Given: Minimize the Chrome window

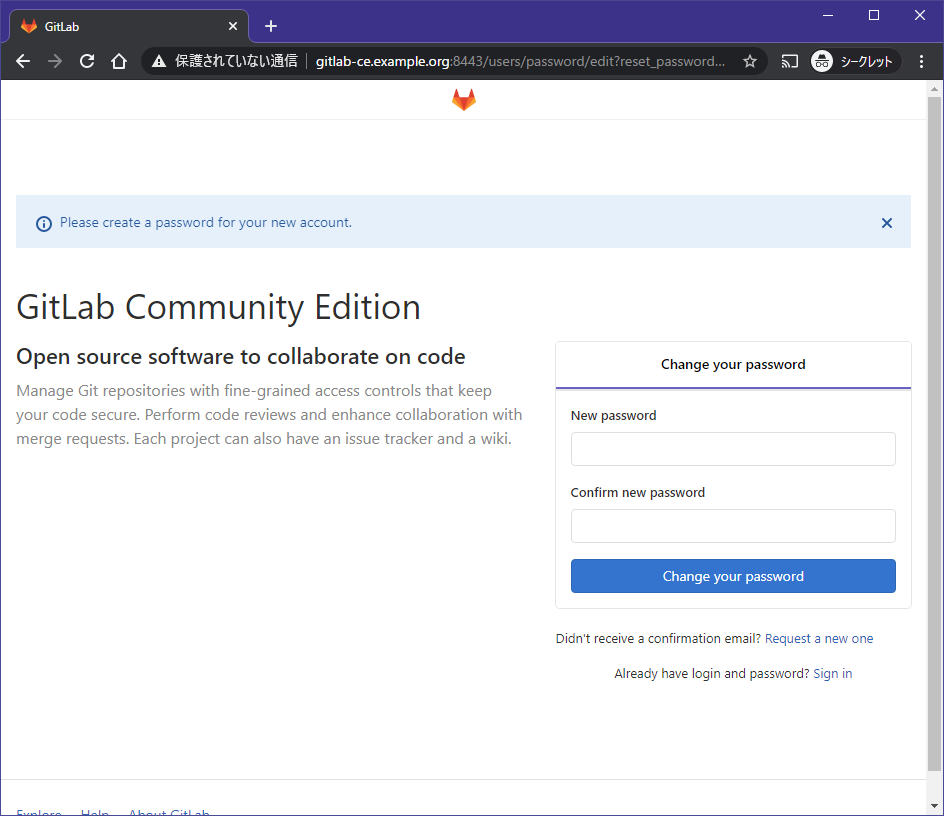Looking at the screenshot, I should (x=828, y=16).
